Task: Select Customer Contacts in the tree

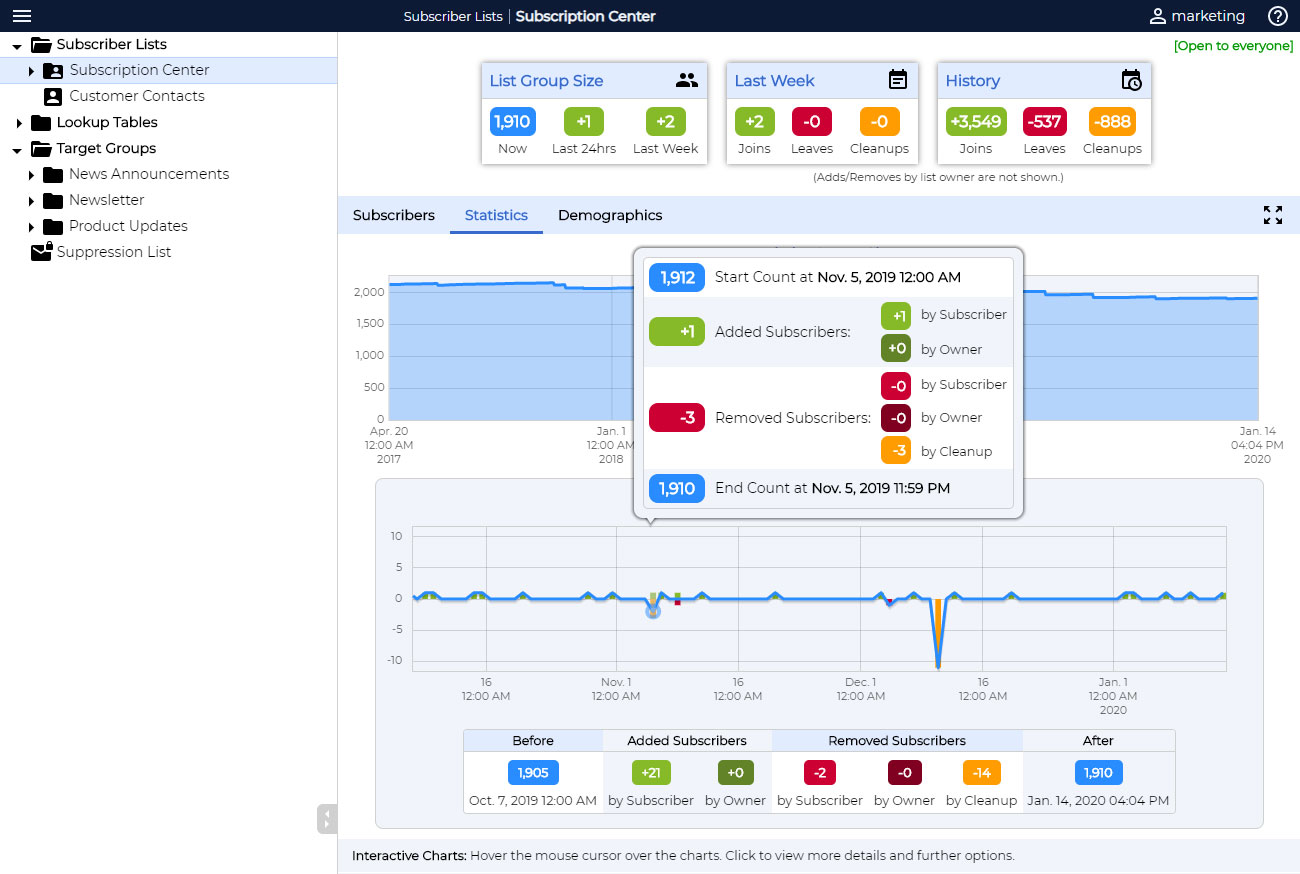Action: click(x=137, y=96)
